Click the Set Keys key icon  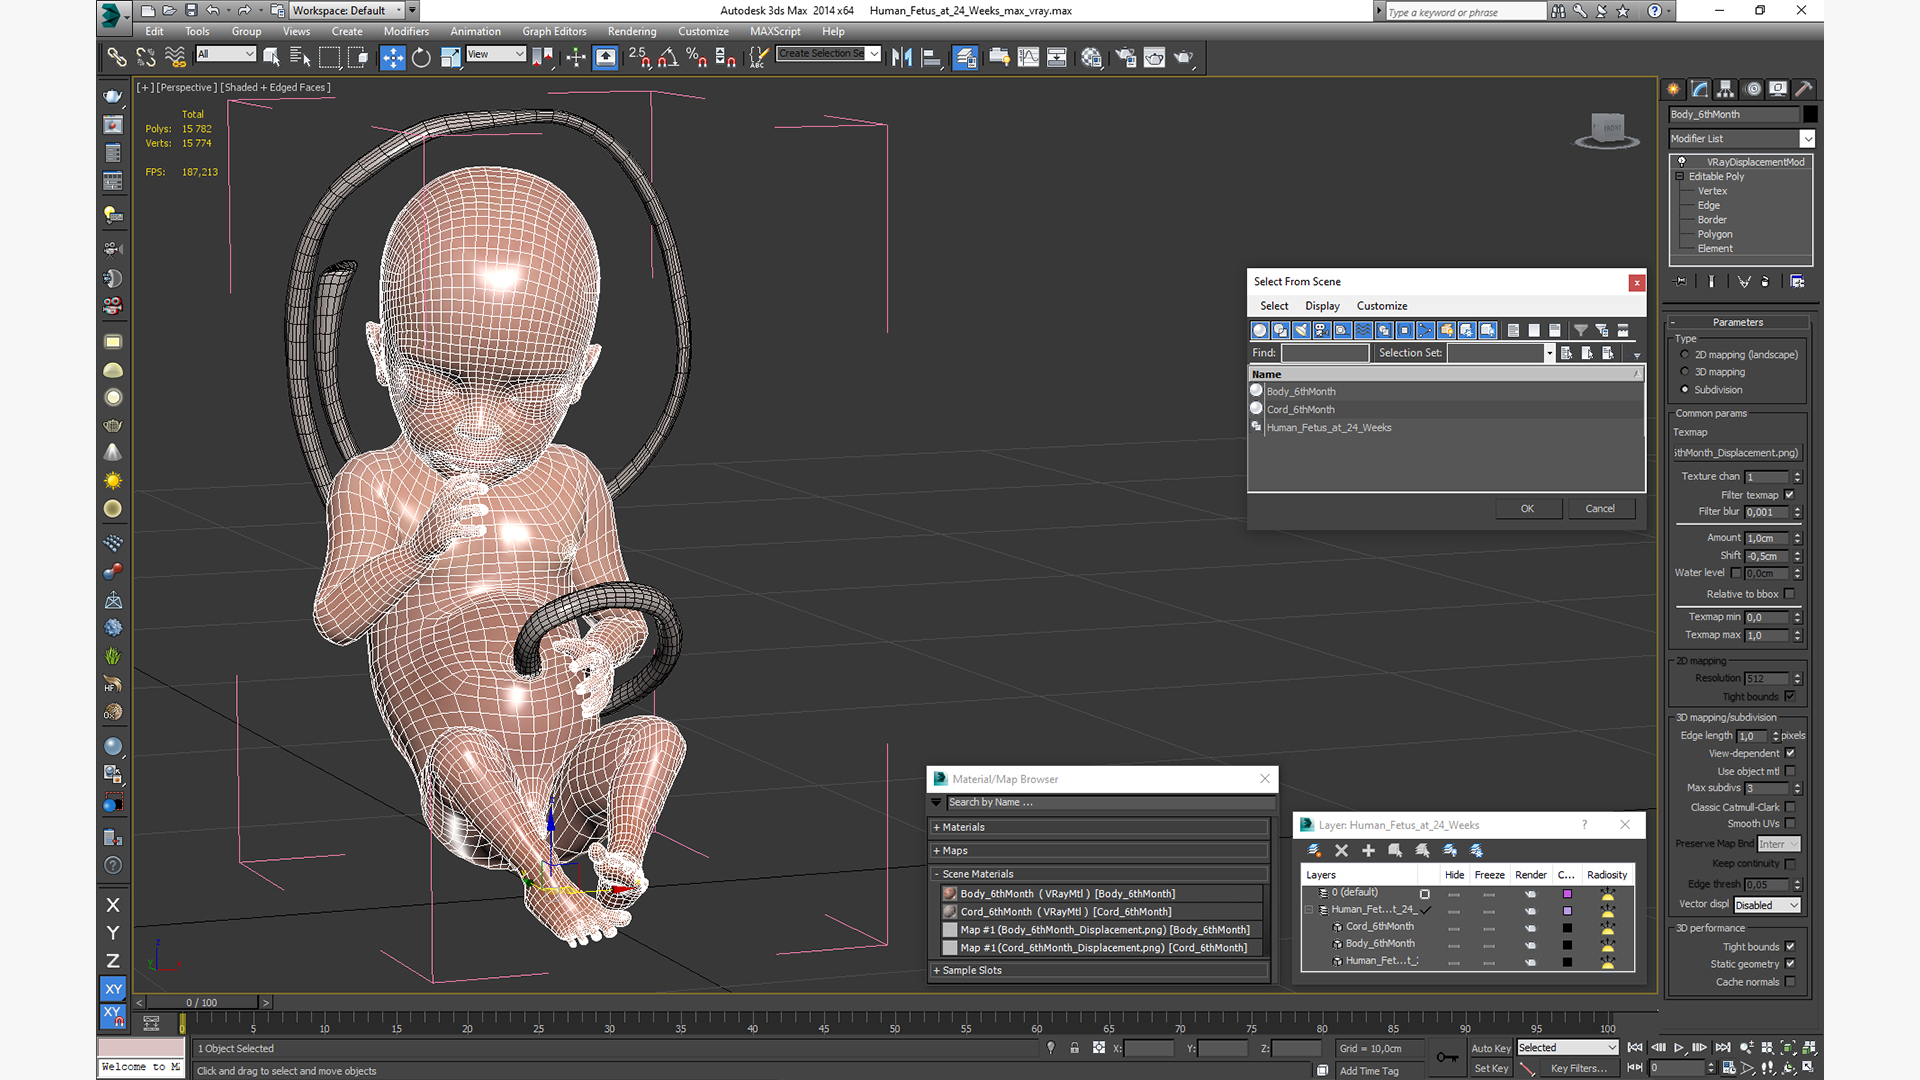pos(1447,1057)
